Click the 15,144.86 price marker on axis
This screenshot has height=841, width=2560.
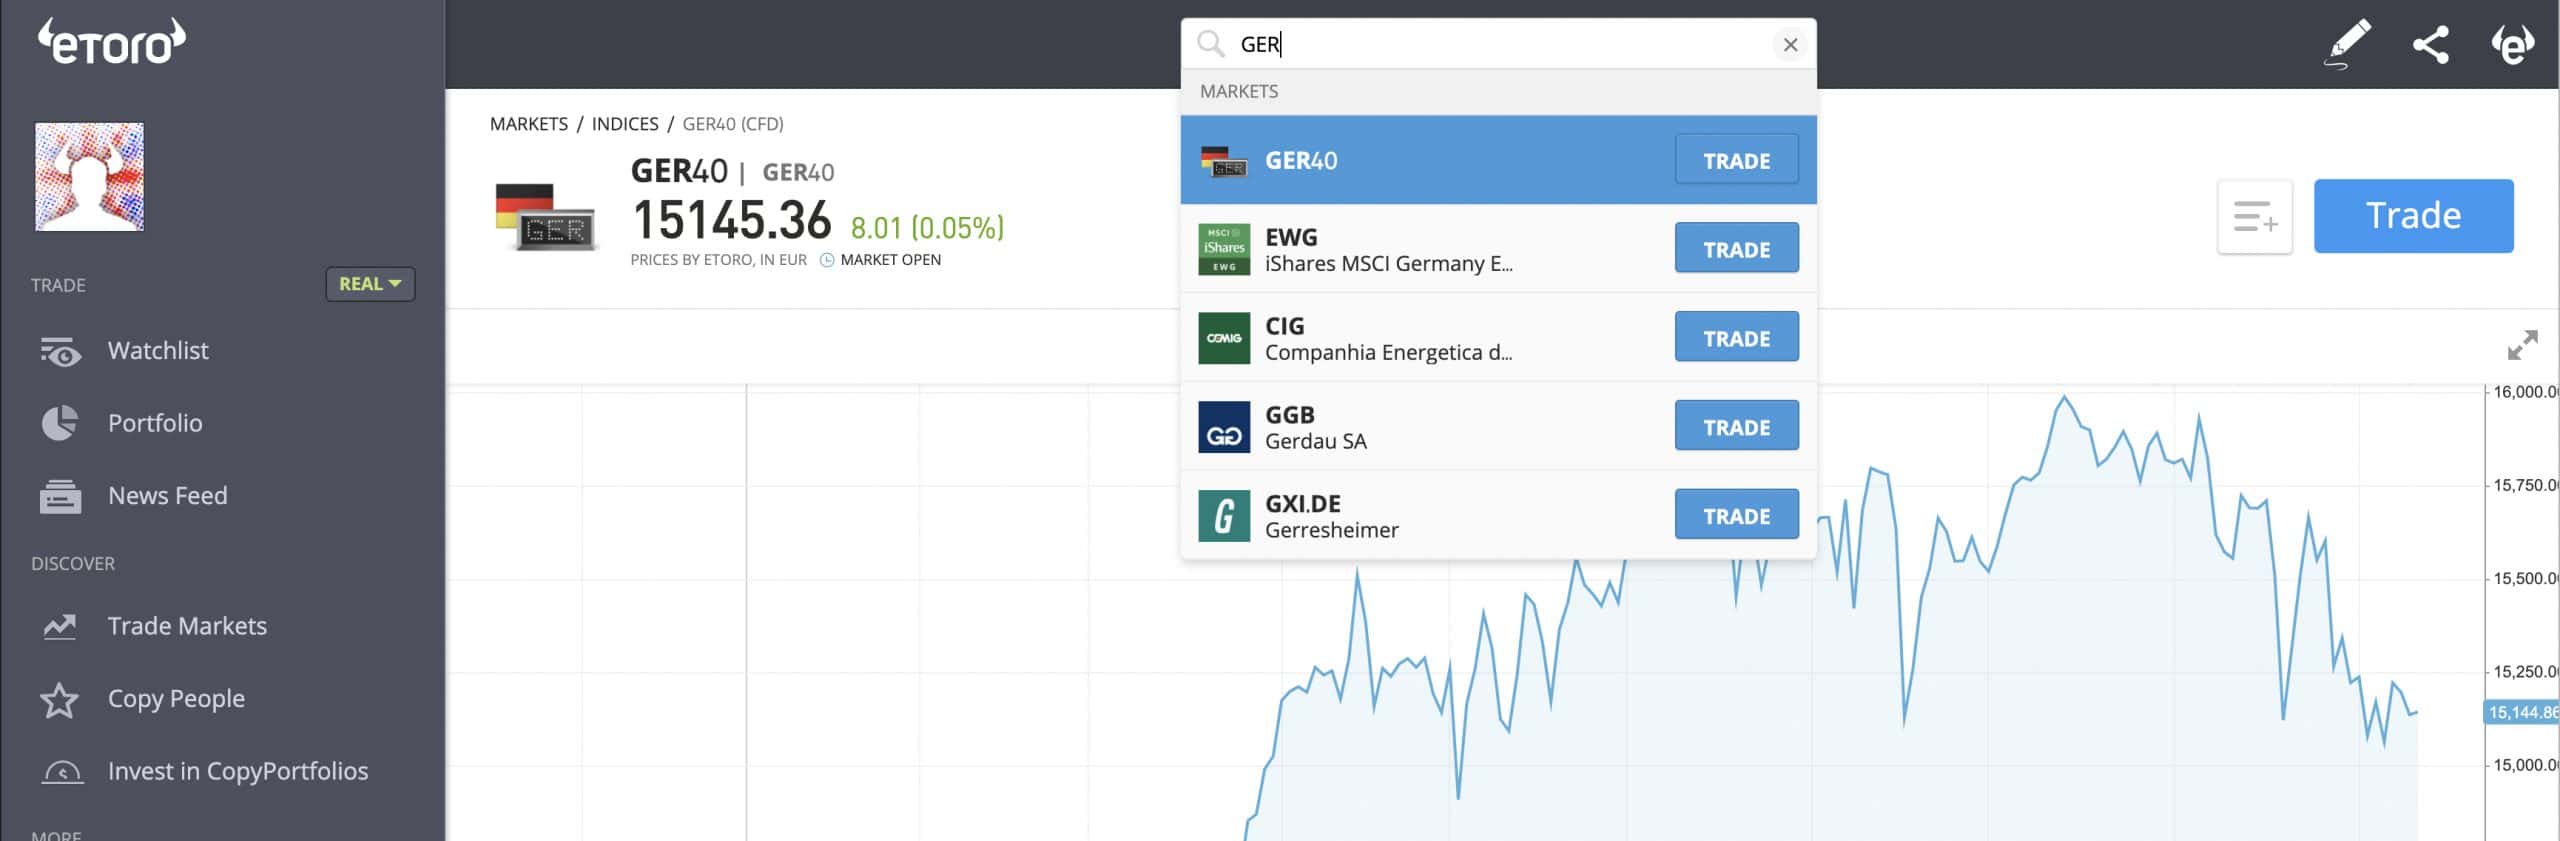[2522, 713]
